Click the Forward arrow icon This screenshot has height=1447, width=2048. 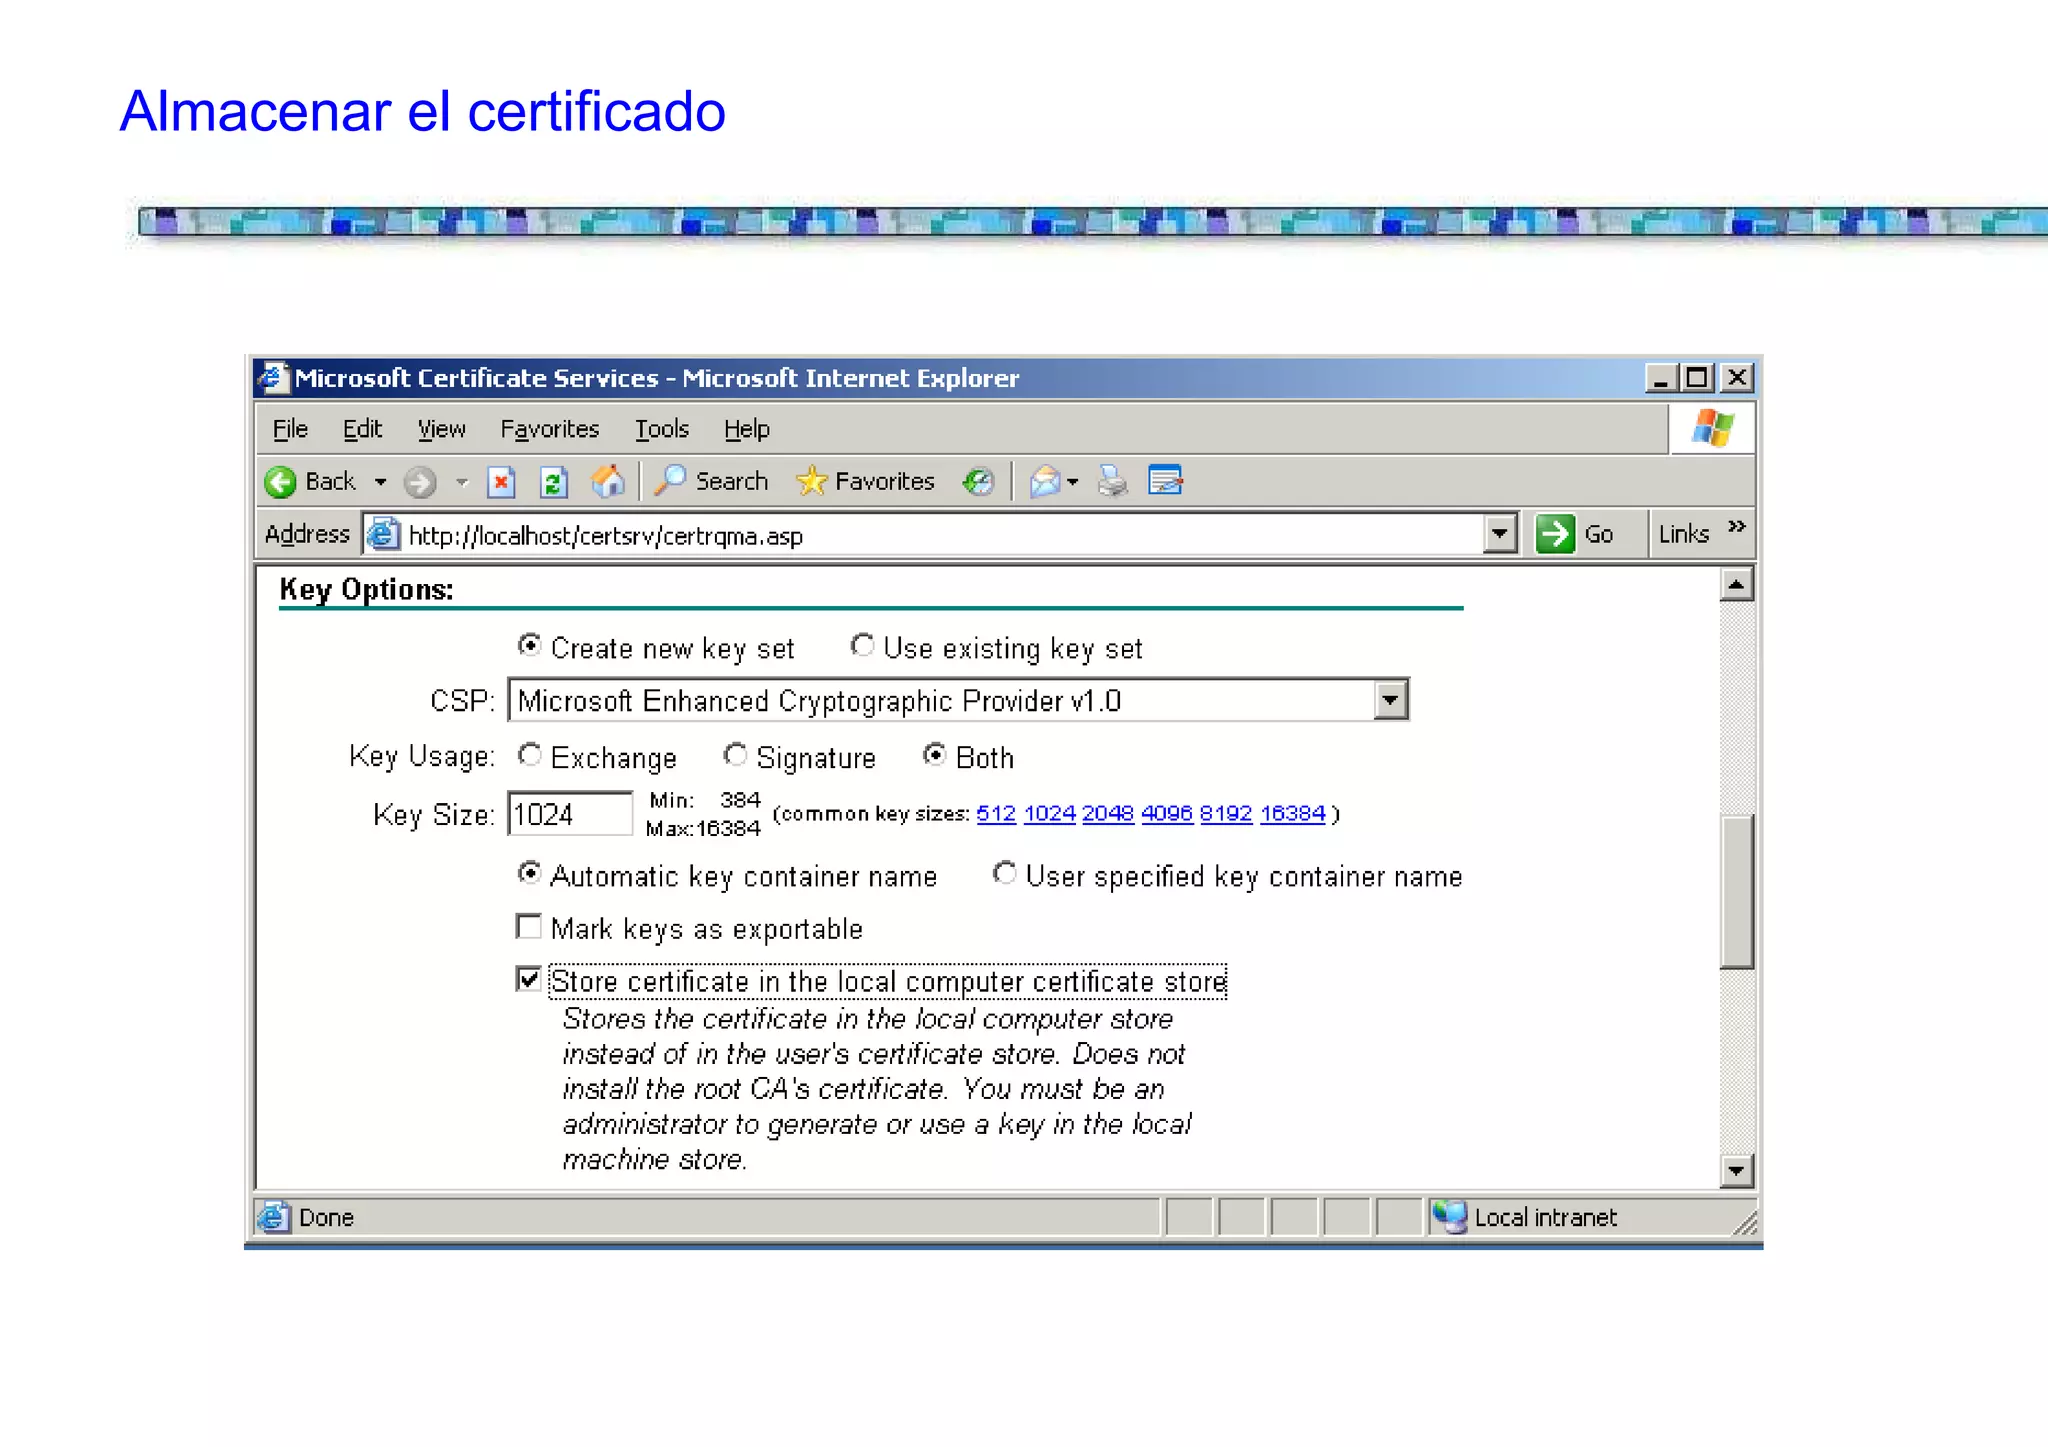click(x=420, y=483)
